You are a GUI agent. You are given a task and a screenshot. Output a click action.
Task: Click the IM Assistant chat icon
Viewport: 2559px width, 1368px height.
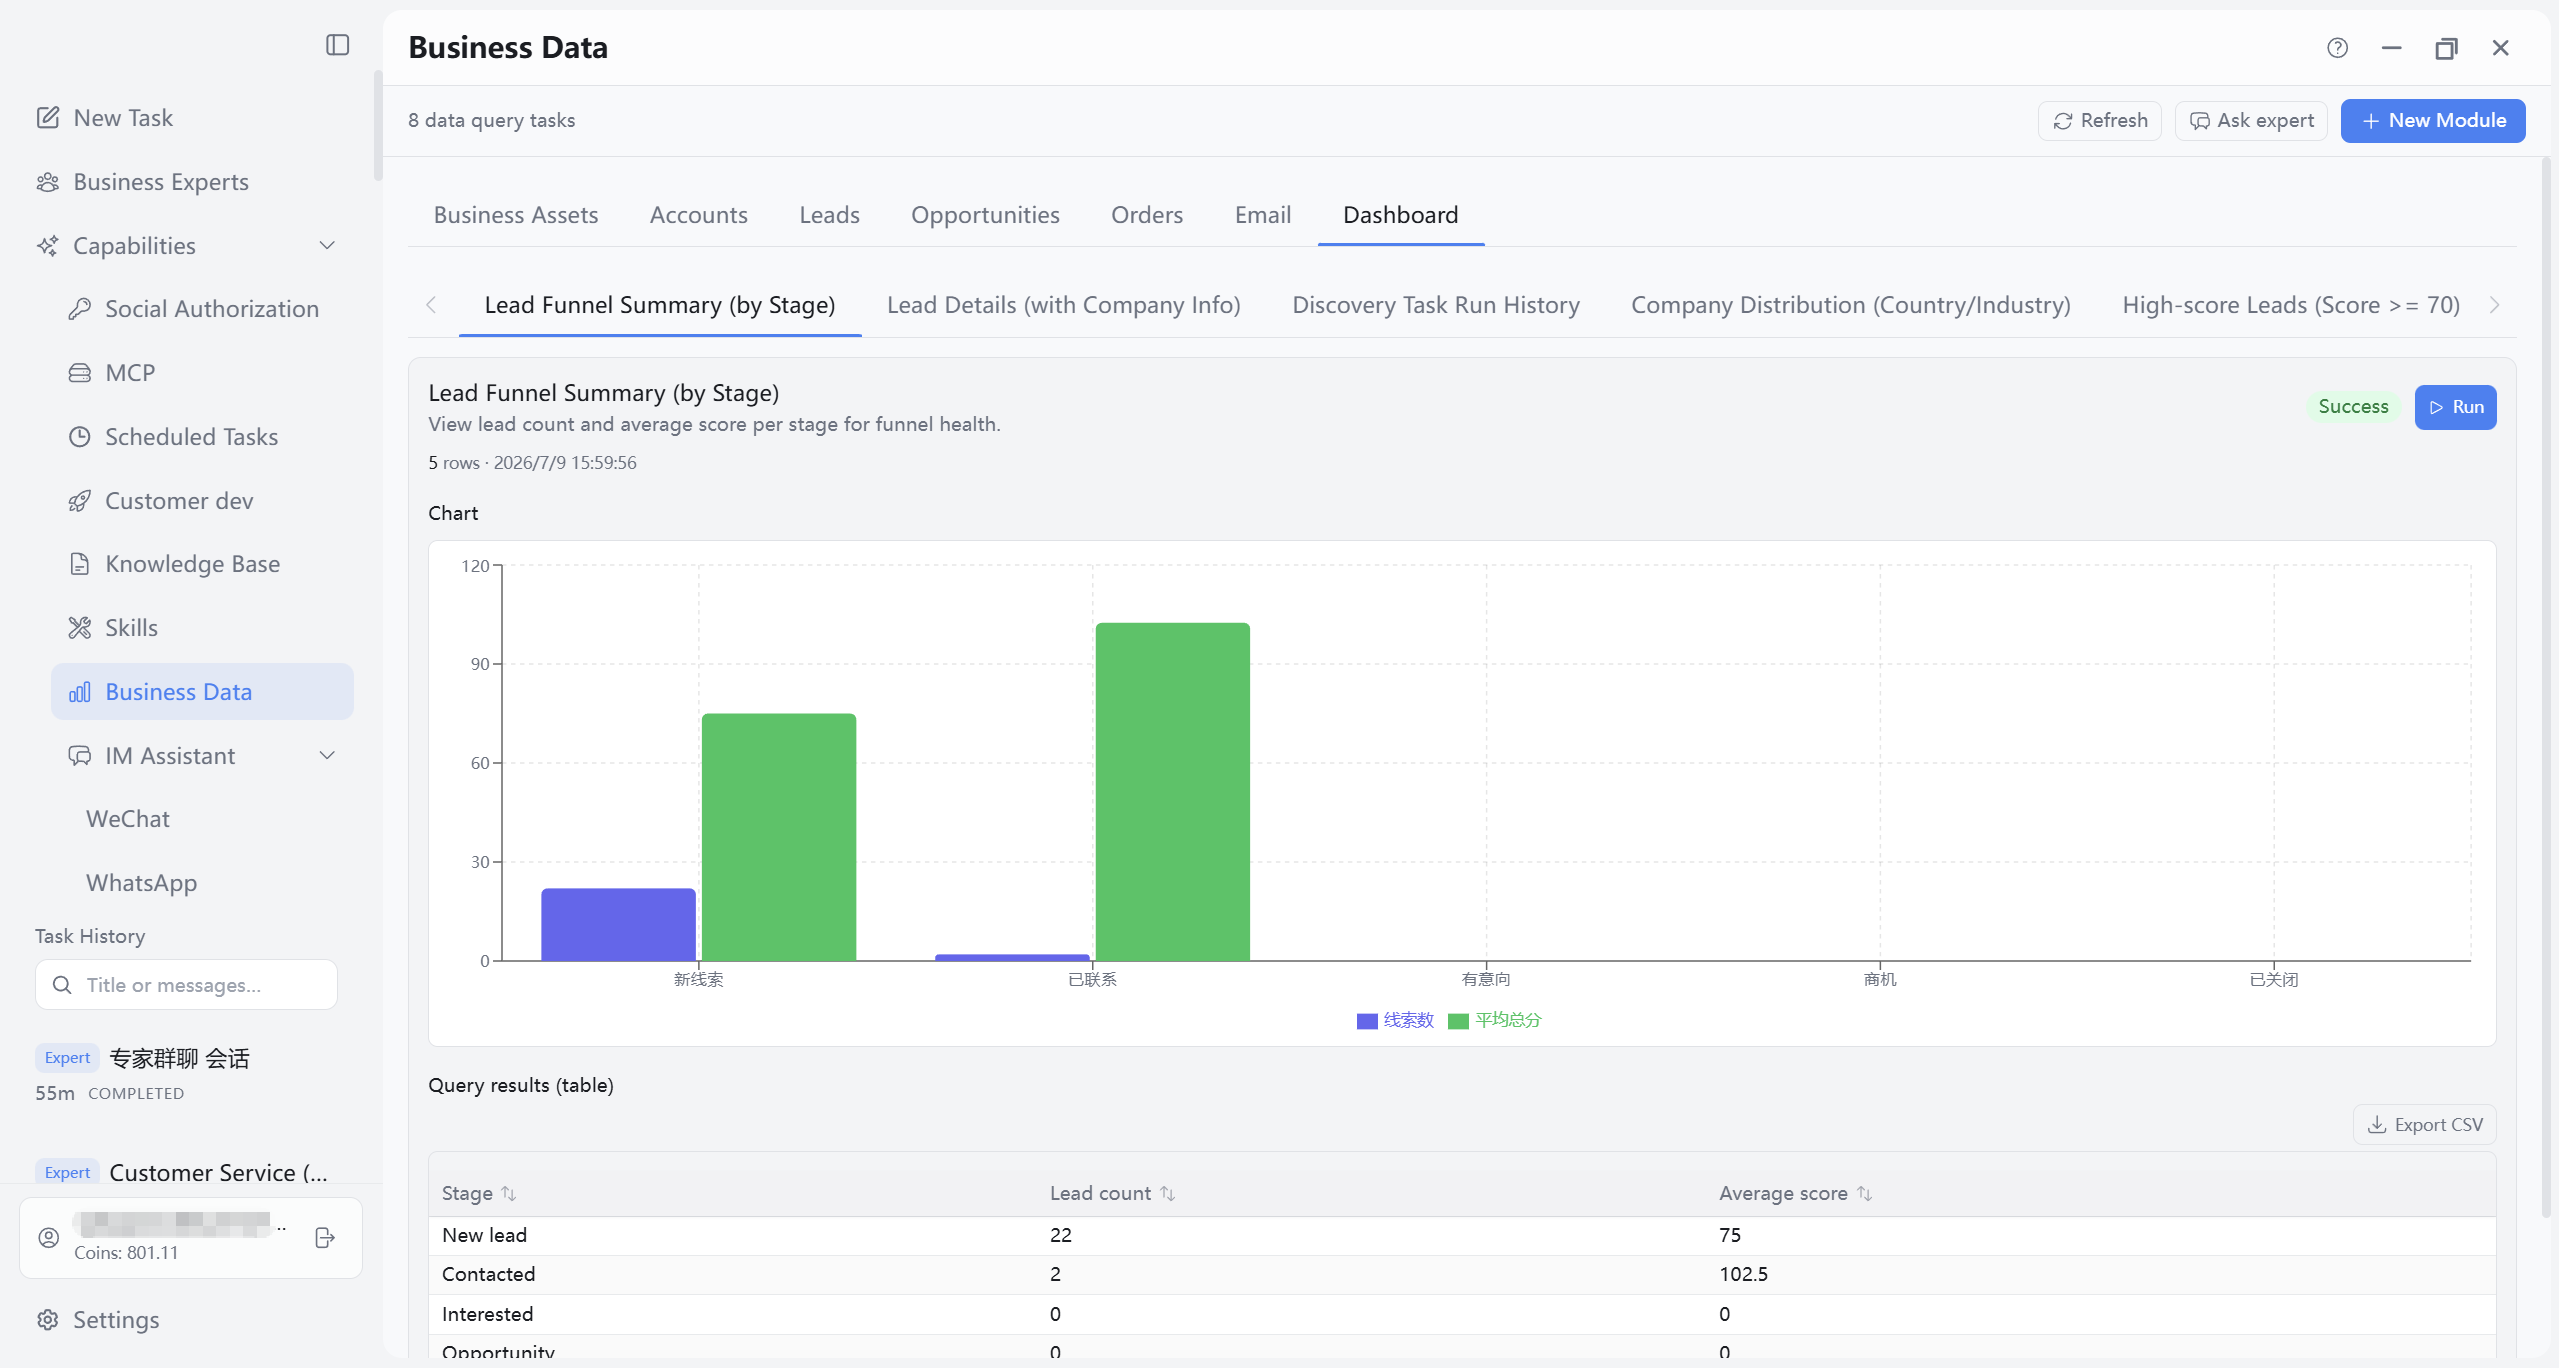(x=80, y=756)
